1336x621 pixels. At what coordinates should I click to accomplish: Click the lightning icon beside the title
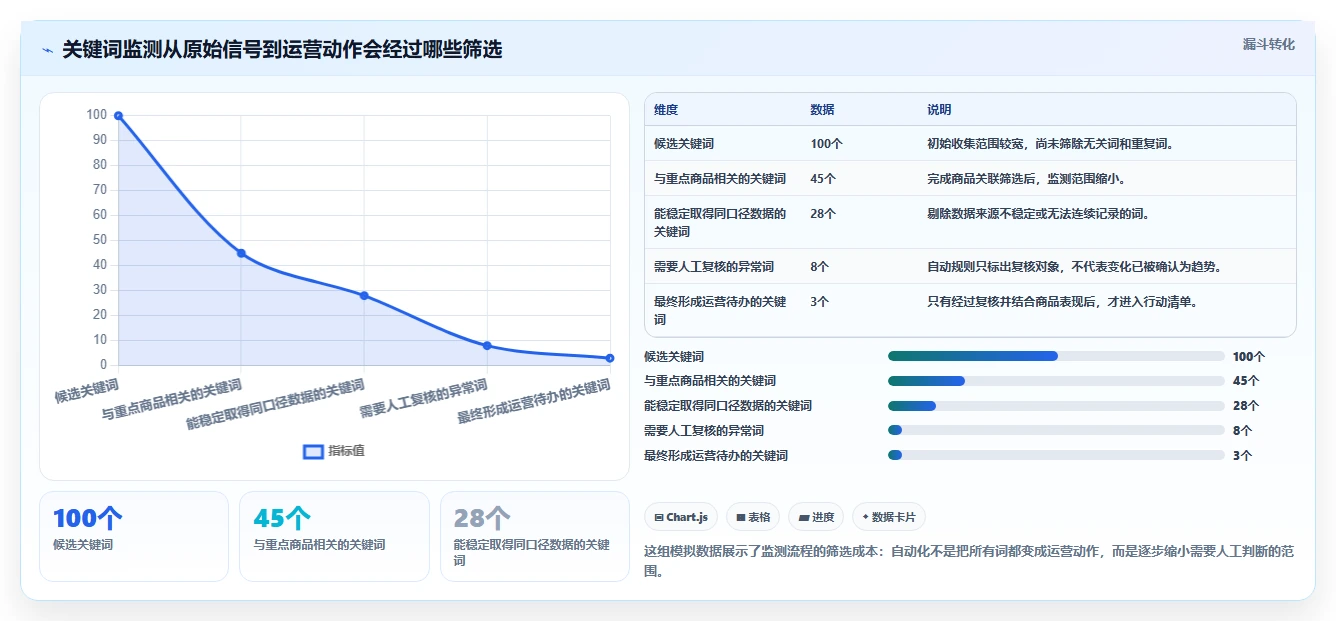point(47,50)
